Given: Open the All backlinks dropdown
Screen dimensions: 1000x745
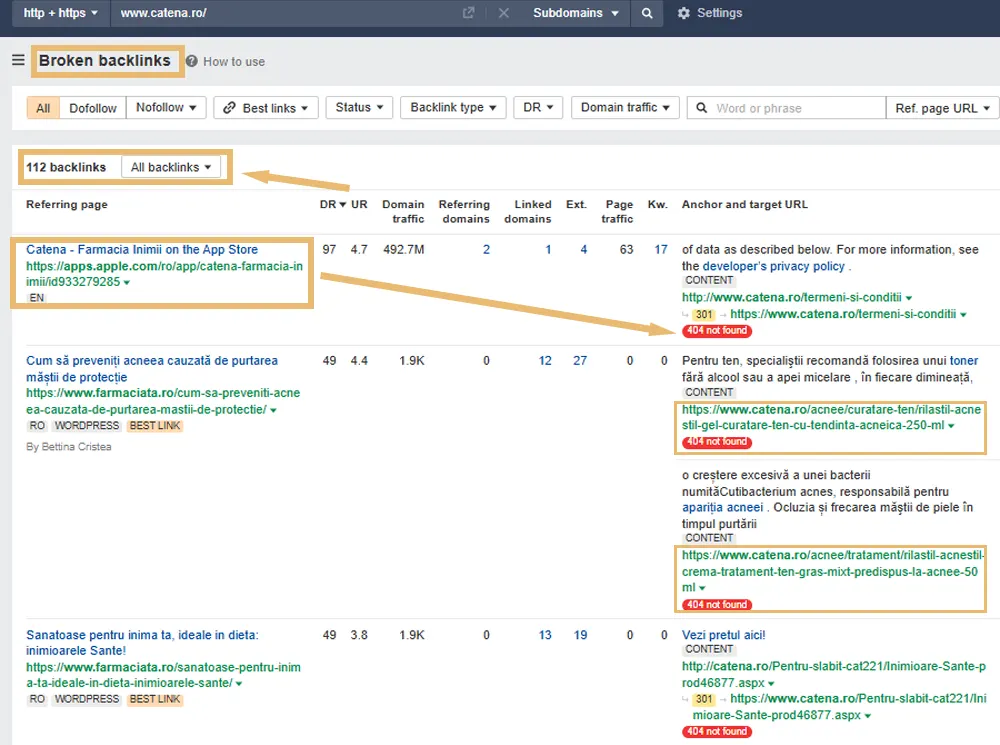Looking at the screenshot, I should pos(171,167).
